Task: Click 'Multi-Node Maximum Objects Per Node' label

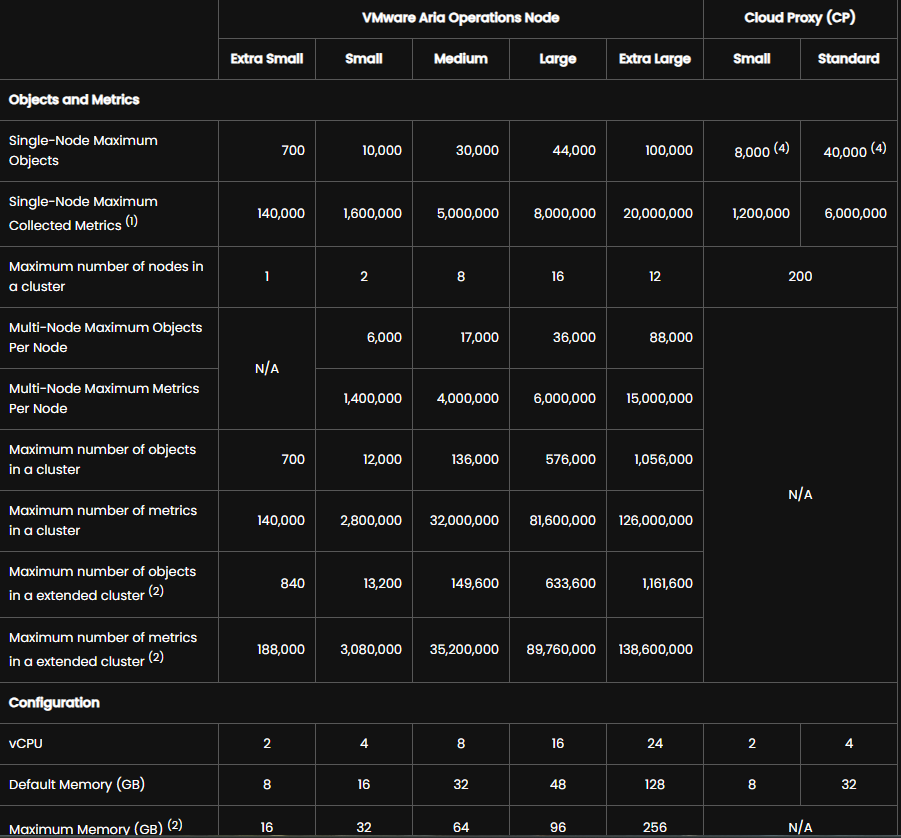Action: point(105,337)
